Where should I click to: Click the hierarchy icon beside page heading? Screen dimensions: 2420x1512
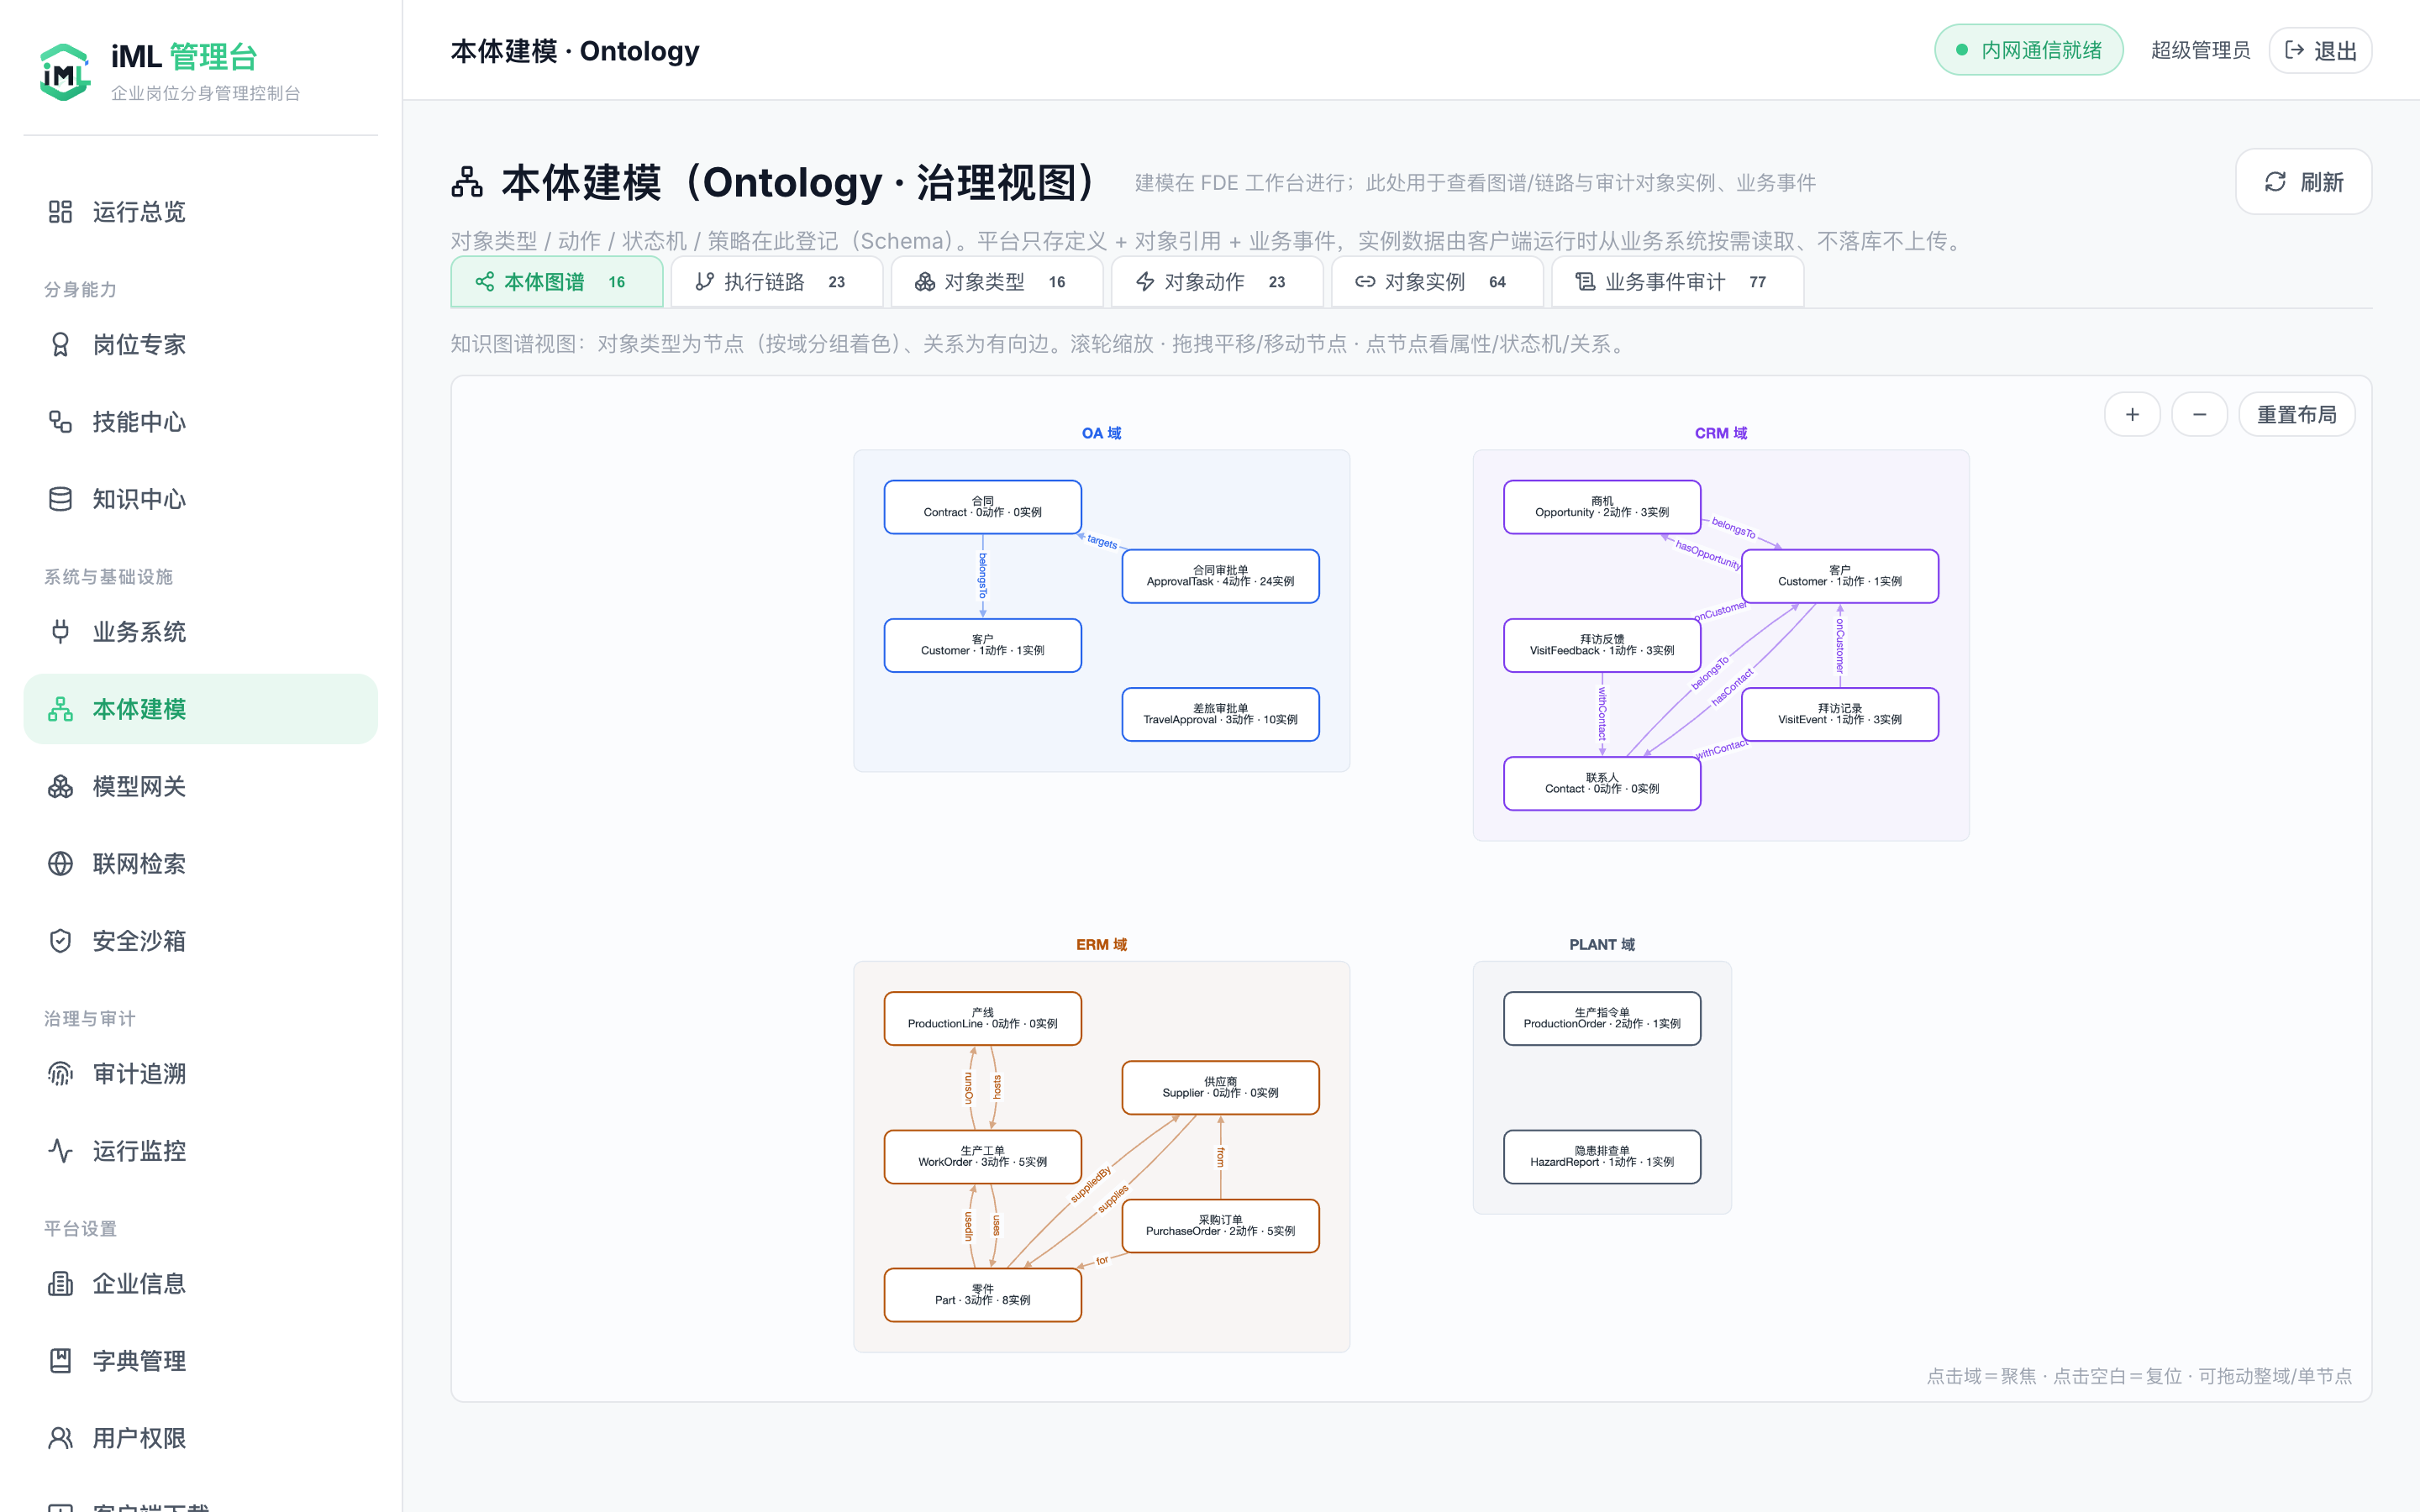click(467, 182)
